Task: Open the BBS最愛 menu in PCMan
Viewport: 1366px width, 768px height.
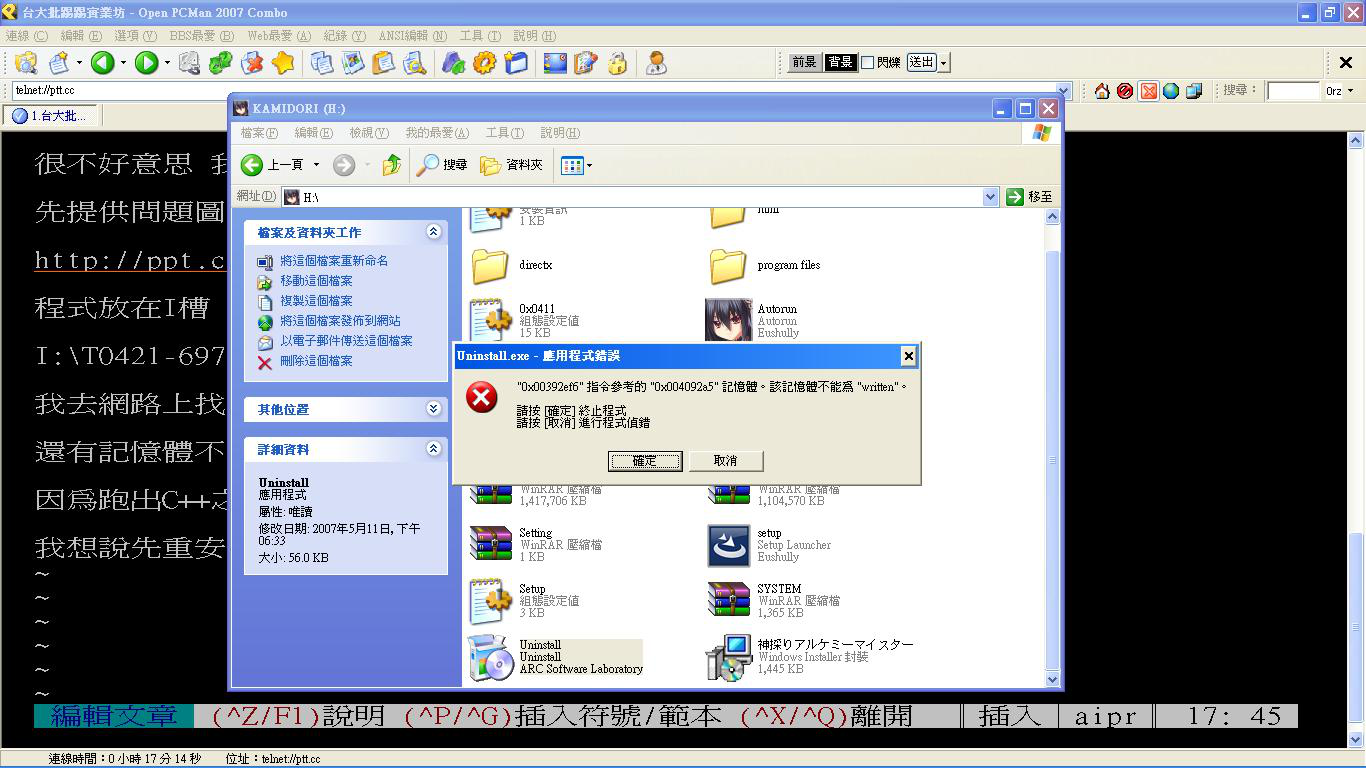Action: click(x=201, y=36)
